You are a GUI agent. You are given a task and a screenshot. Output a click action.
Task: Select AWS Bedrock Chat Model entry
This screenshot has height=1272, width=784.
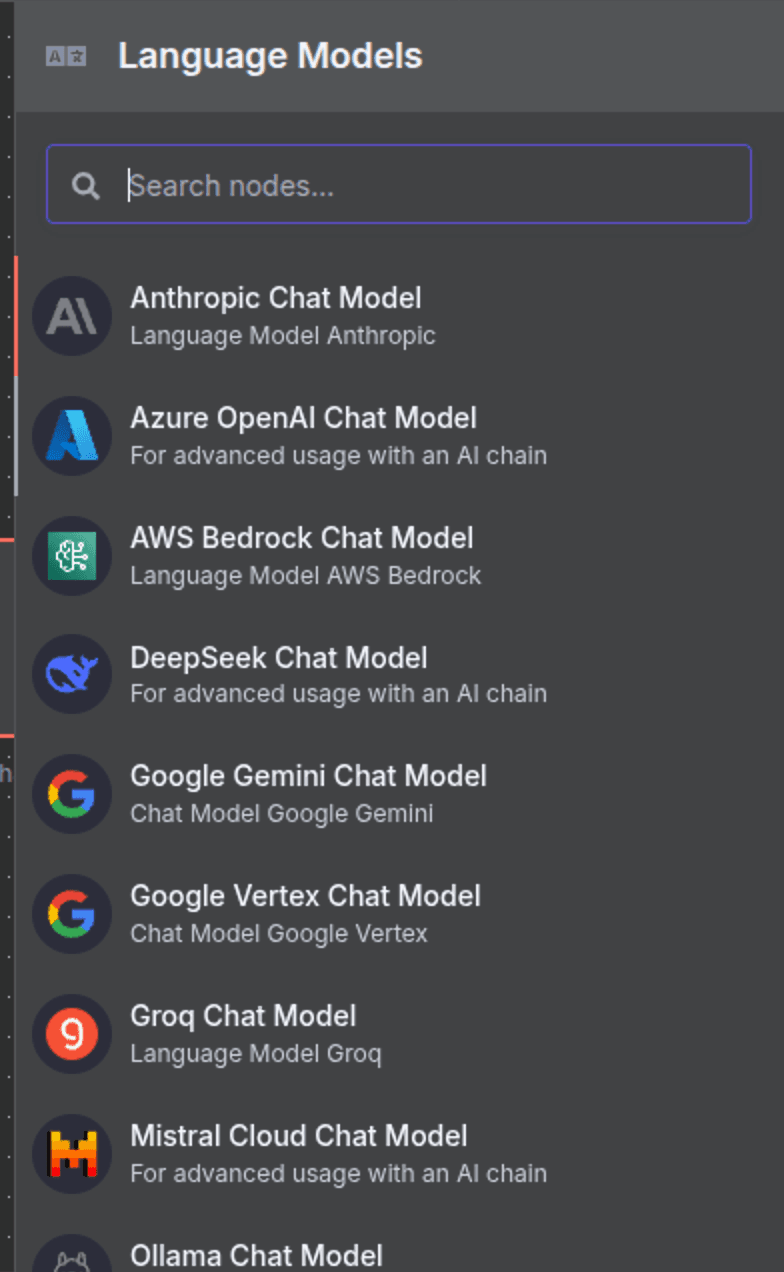[400, 555]
